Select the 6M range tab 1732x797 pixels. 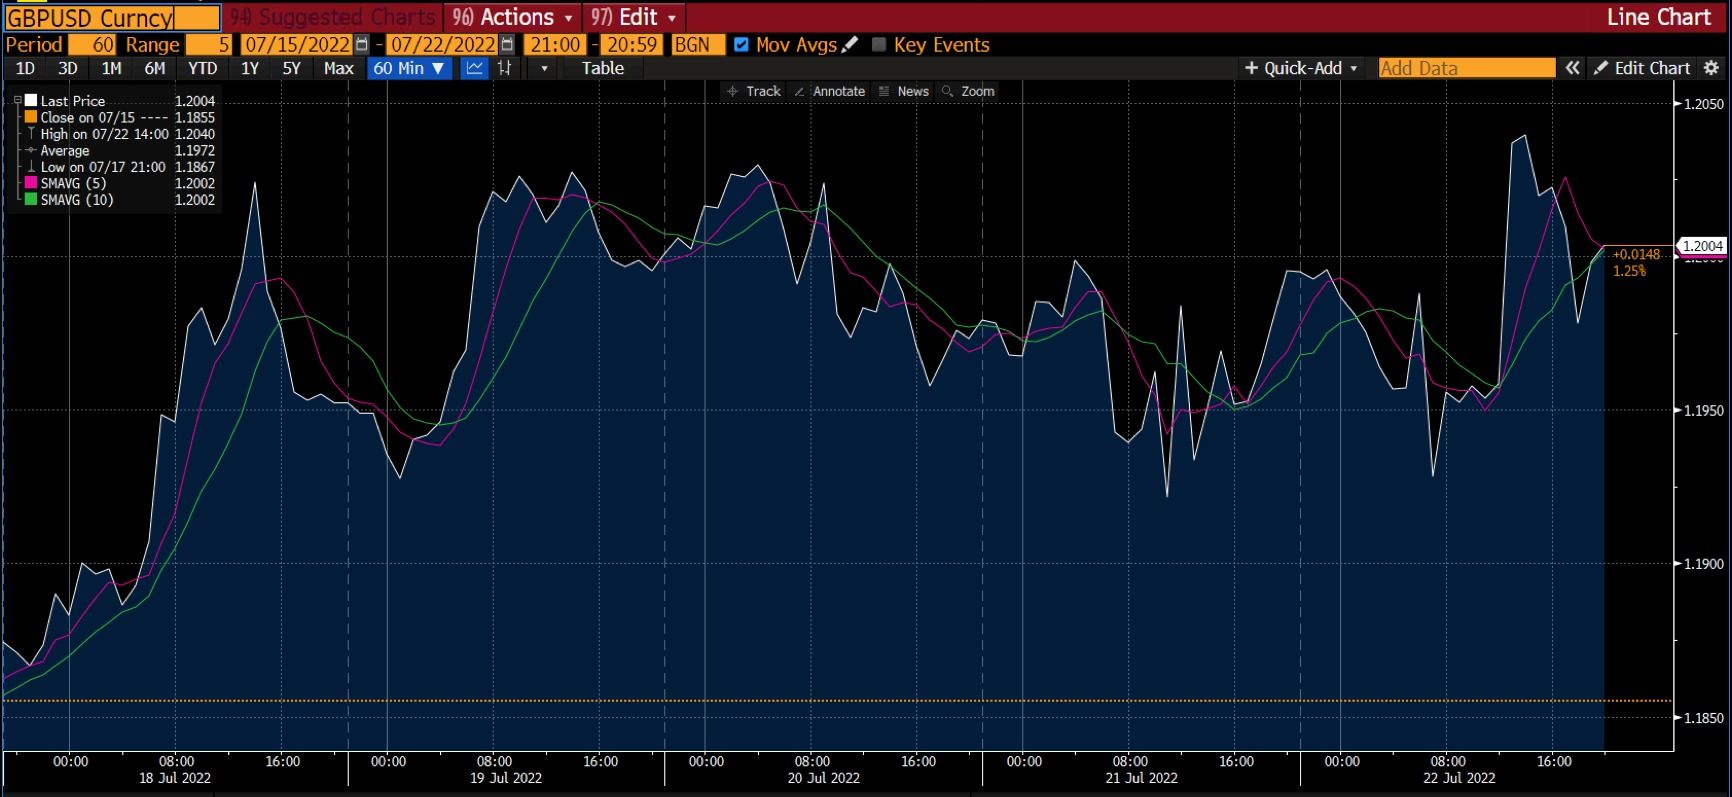click(154, 68)
